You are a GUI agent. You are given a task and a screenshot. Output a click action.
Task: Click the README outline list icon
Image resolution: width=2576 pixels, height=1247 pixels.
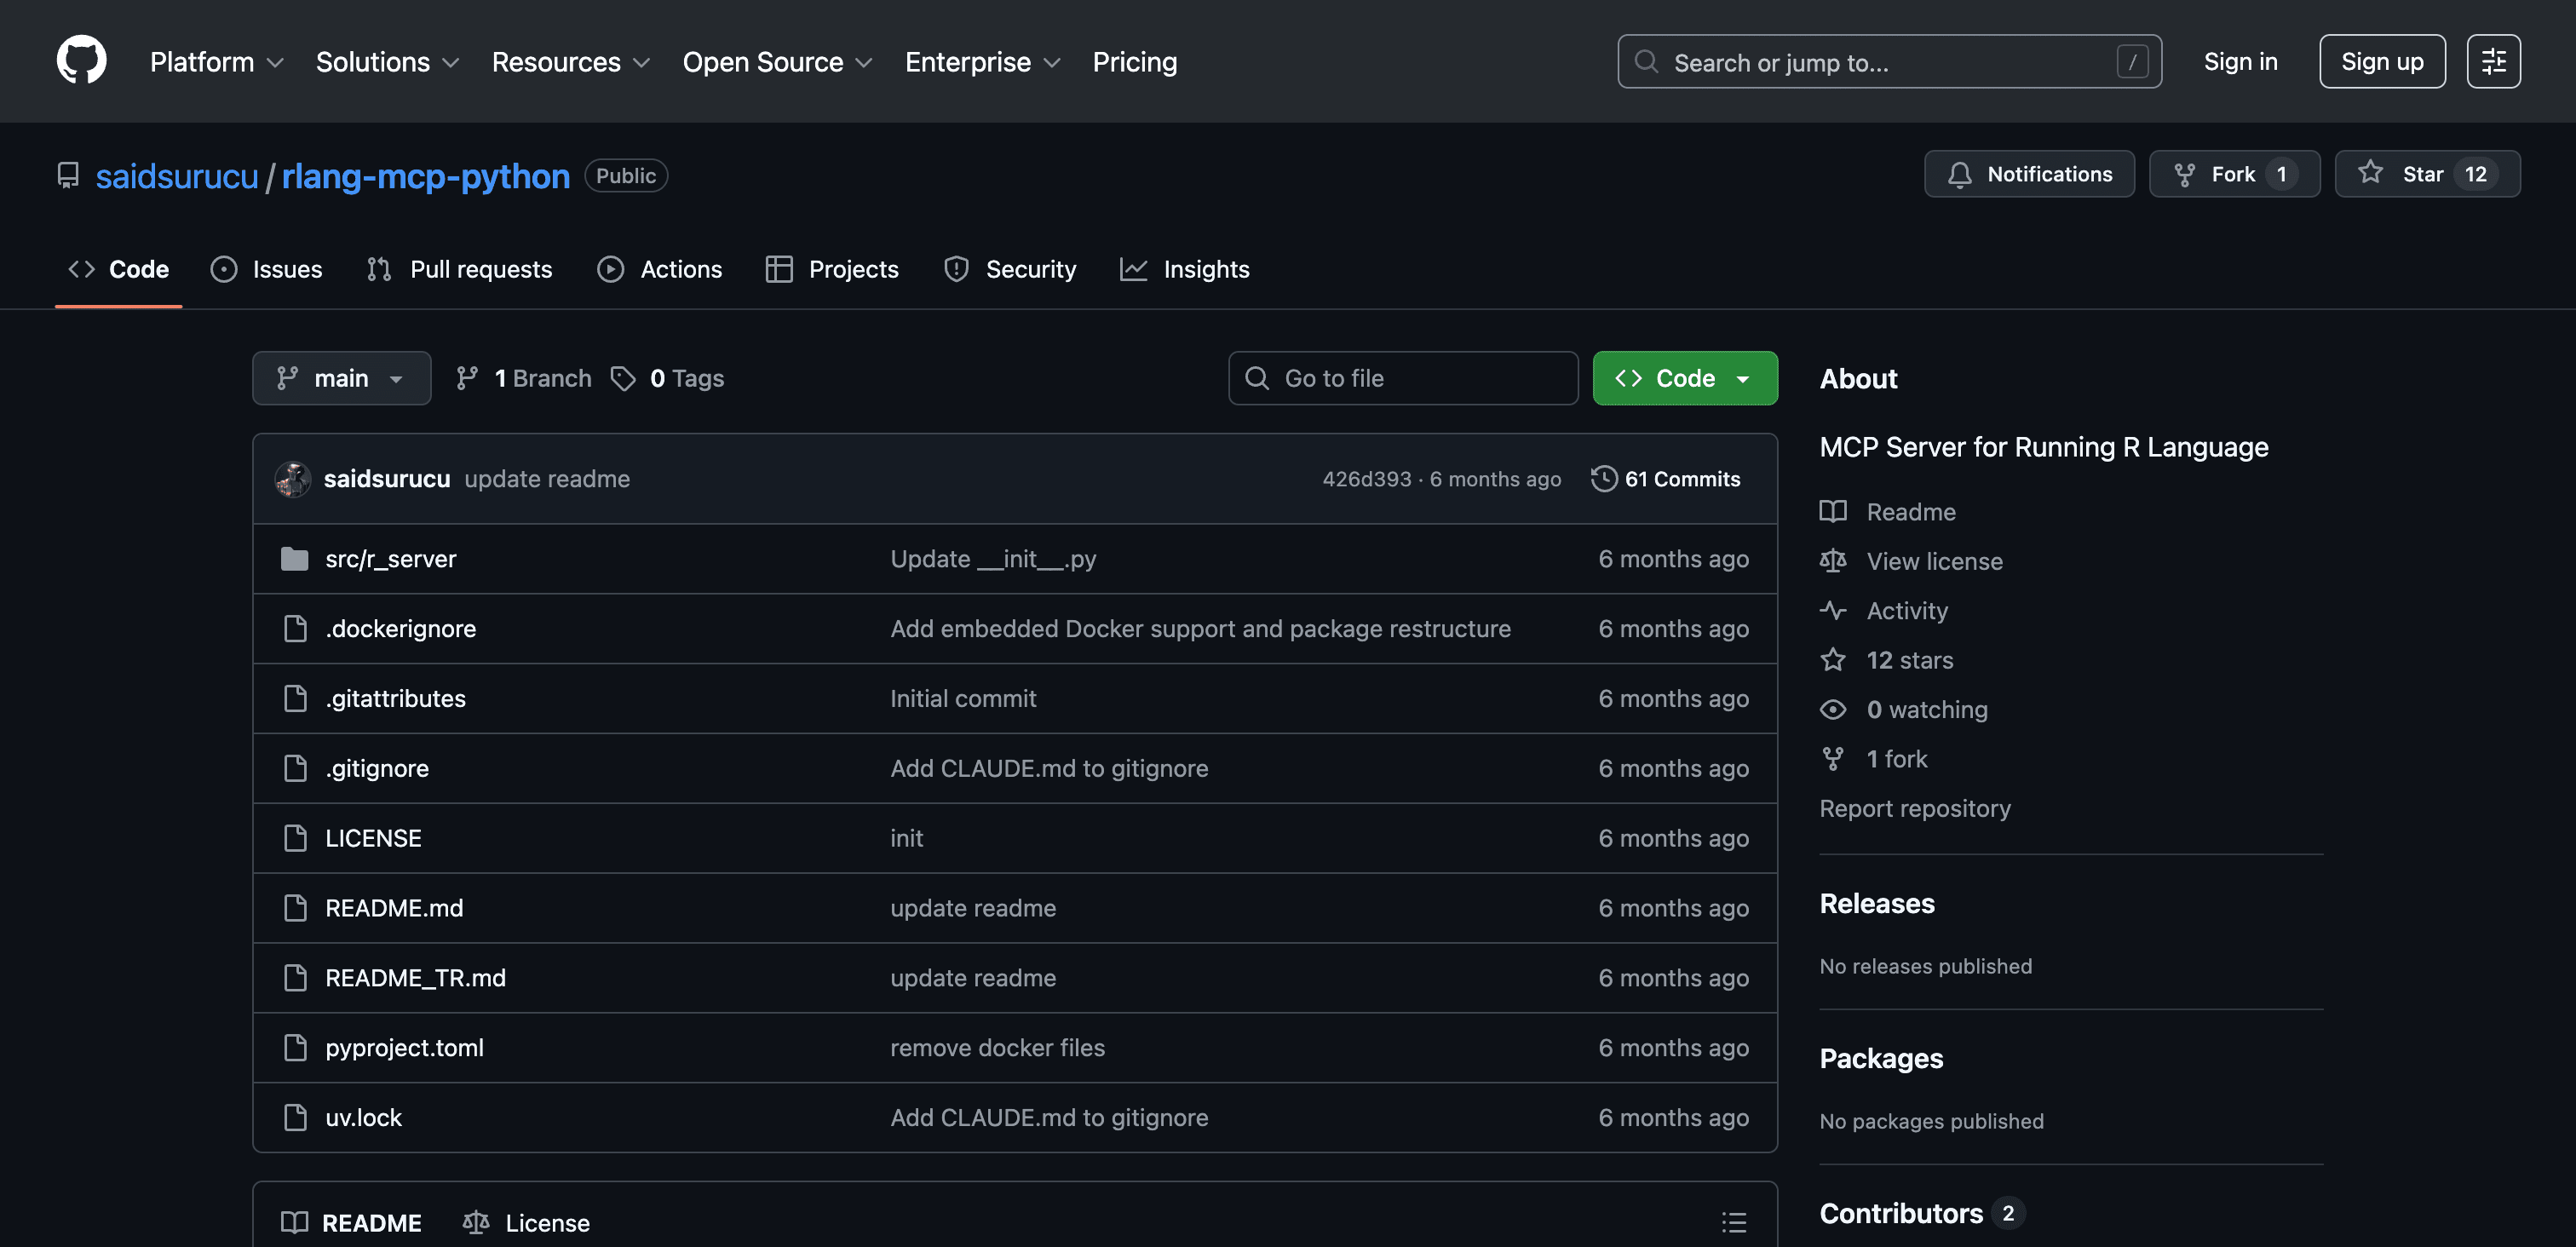point(1733,1221)
